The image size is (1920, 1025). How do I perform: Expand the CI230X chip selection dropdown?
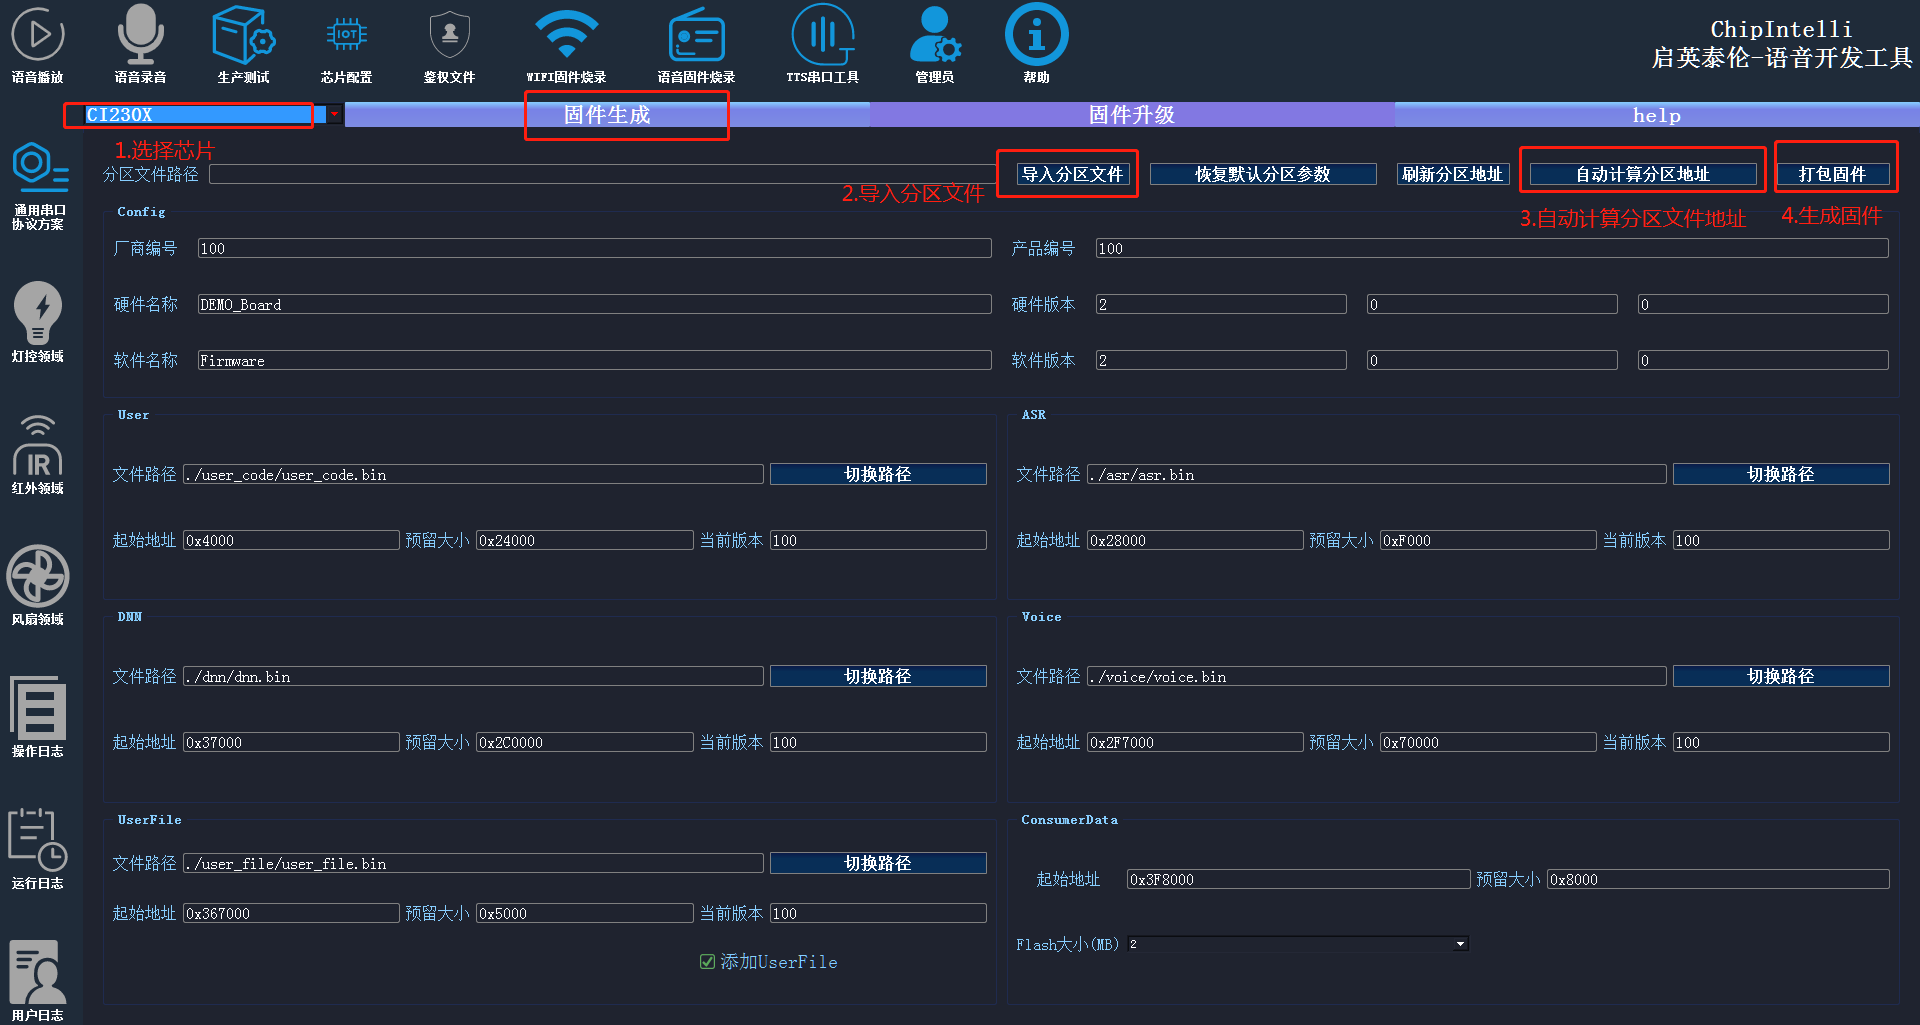click(x=334, y=115)
